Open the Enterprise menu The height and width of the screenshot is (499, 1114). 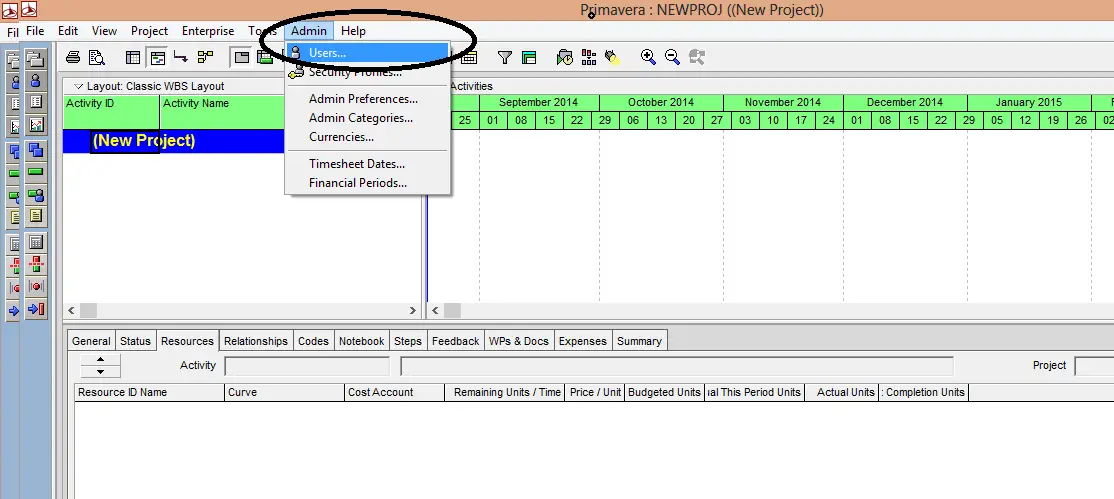[x=207, y=31]
